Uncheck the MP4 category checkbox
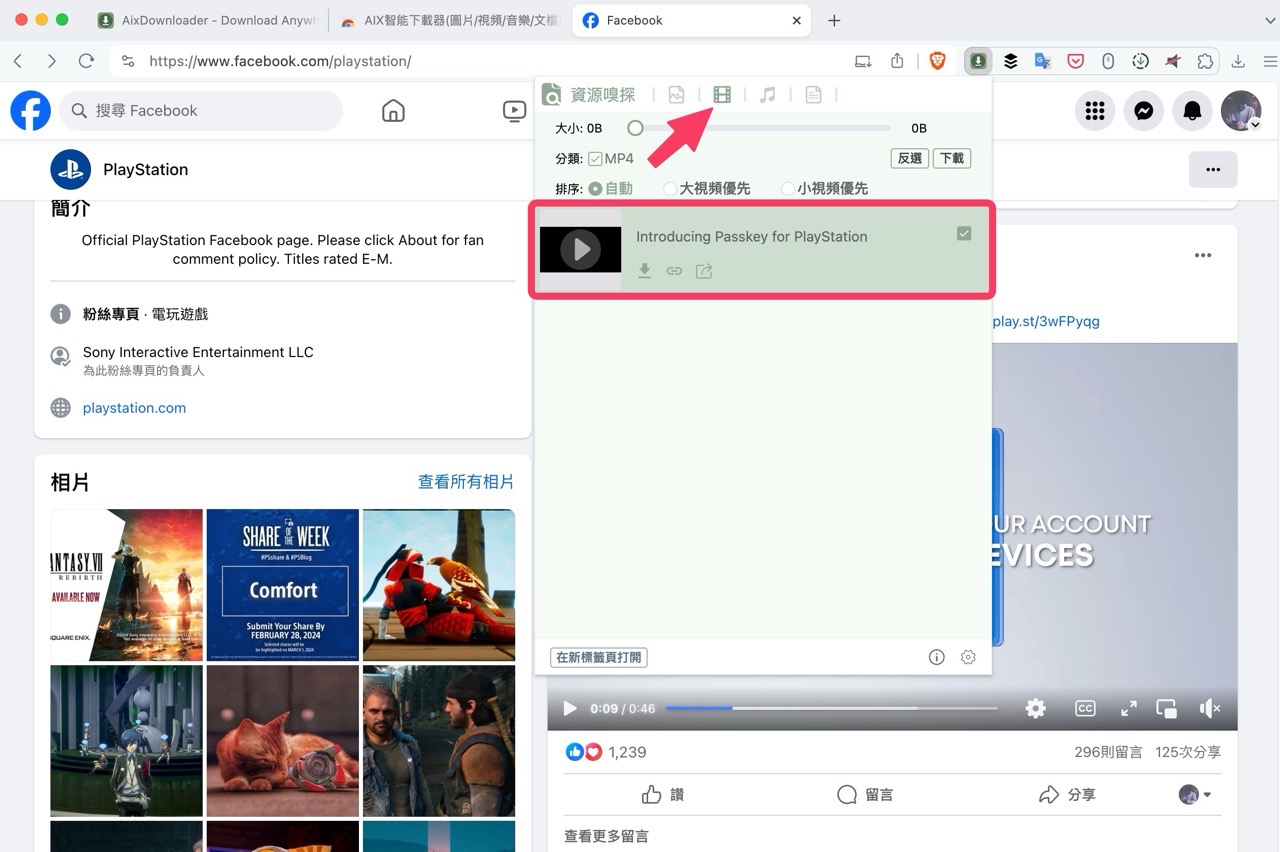Viewport: 1280px width, 852px height. 595,159
